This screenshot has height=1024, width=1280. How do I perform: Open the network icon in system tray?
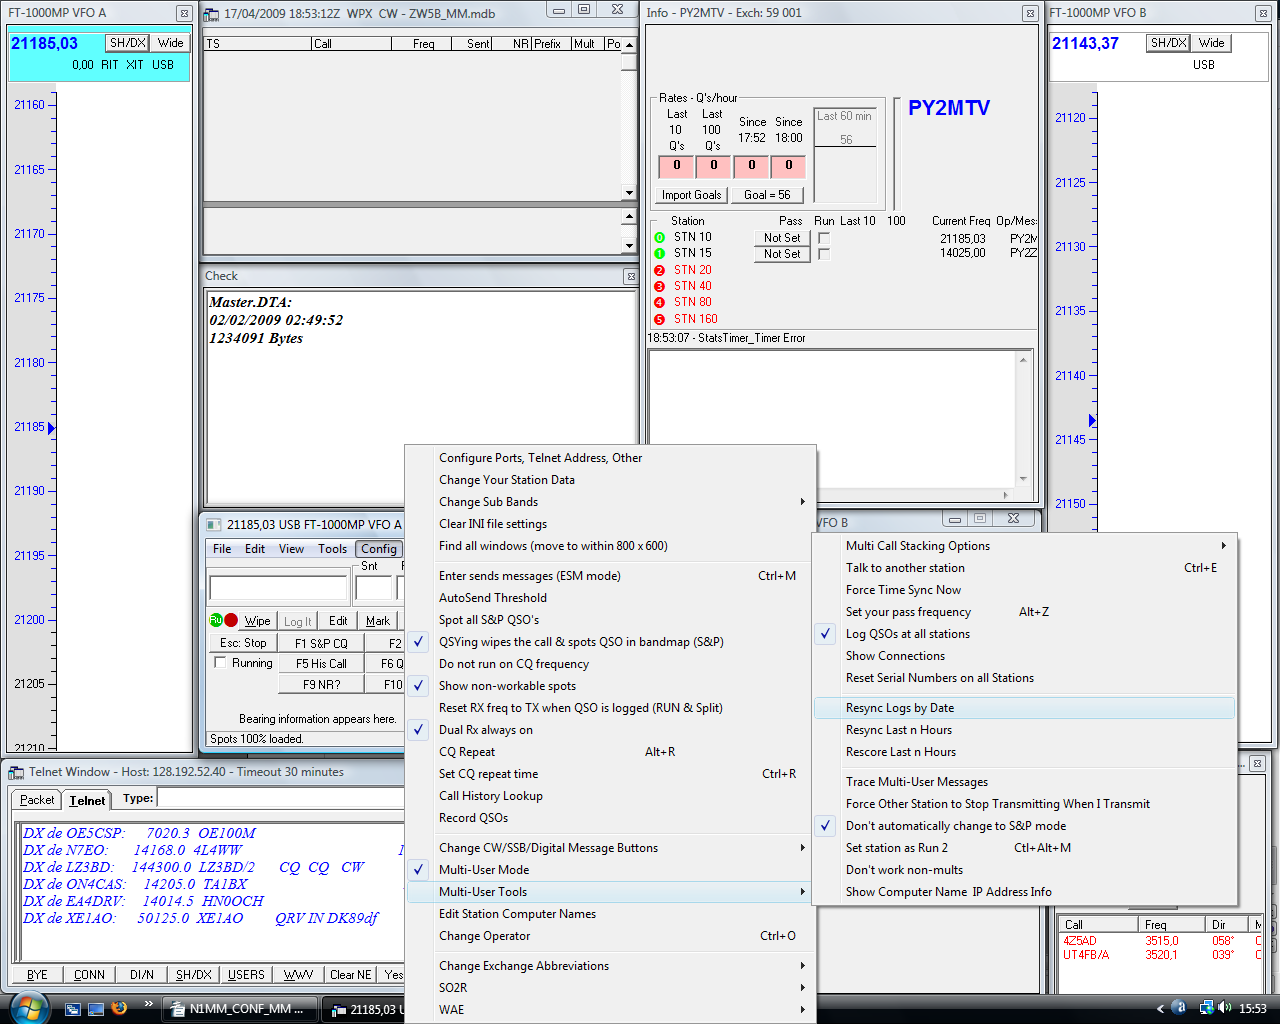coord(1206,1008)
